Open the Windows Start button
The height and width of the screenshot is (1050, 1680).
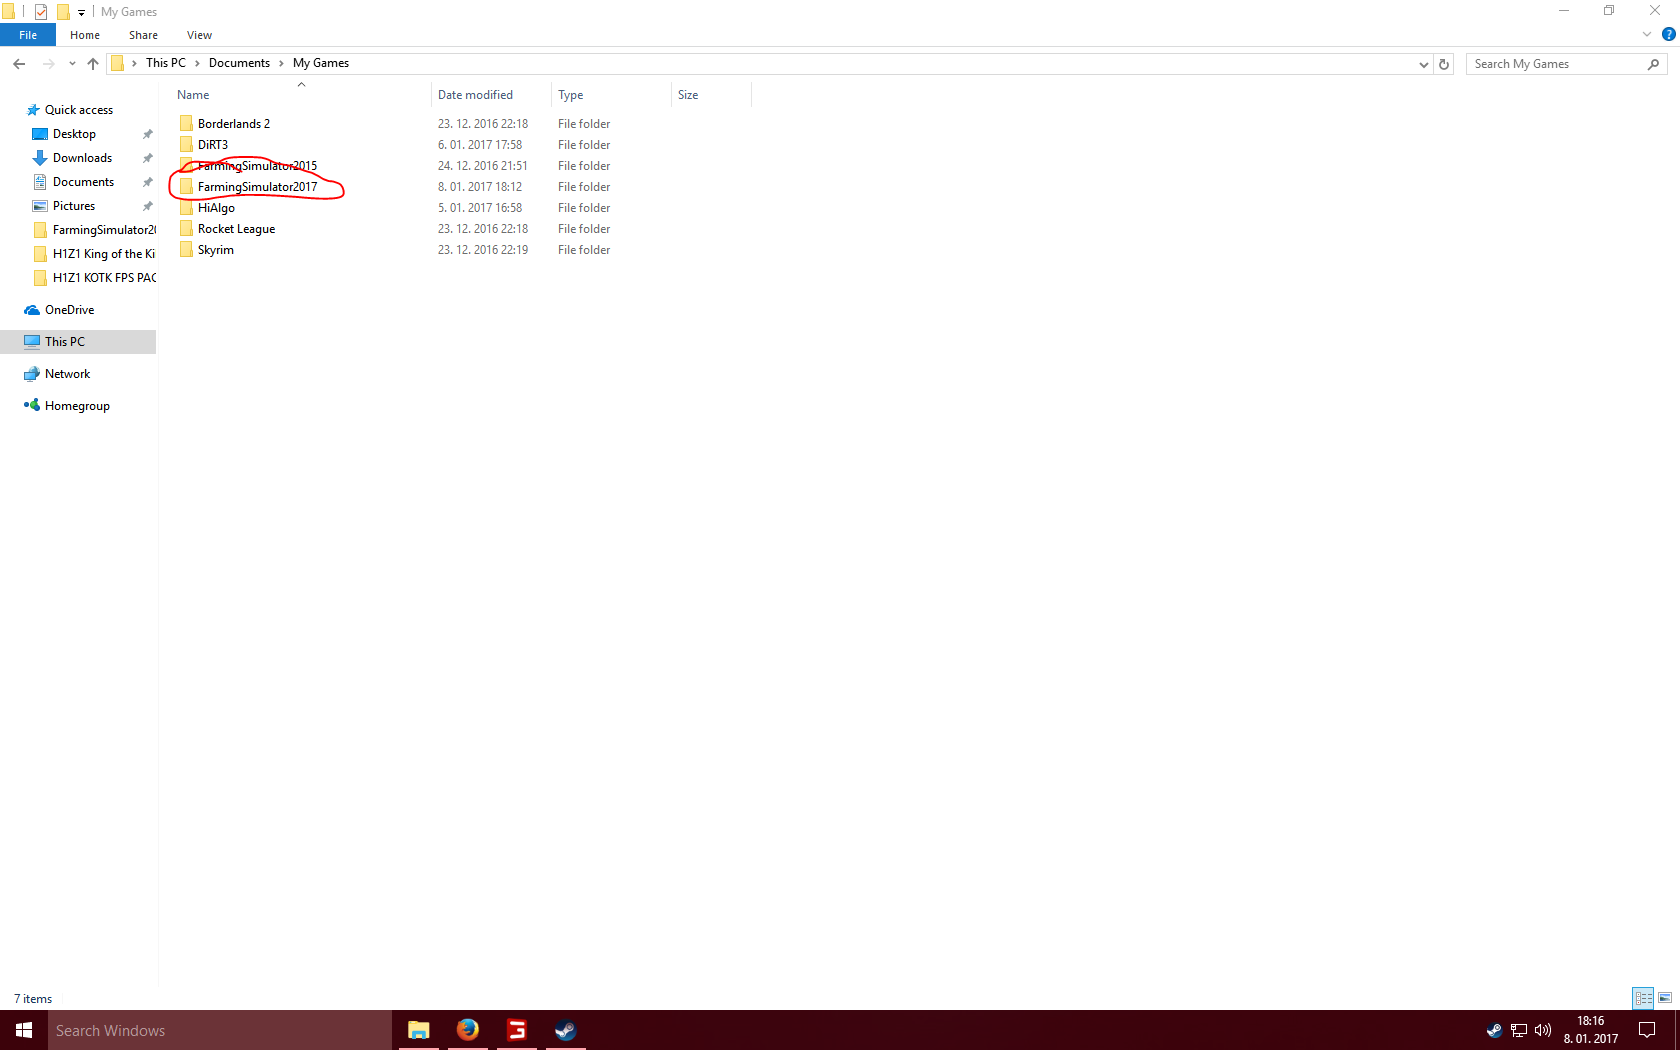(24, 1030)
